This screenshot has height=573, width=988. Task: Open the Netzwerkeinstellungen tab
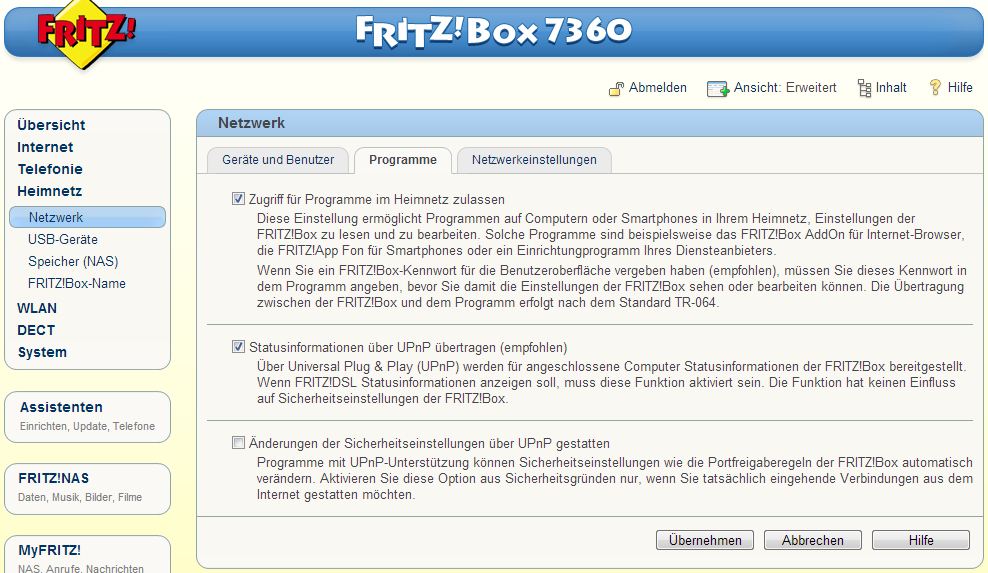coord(534,160)
